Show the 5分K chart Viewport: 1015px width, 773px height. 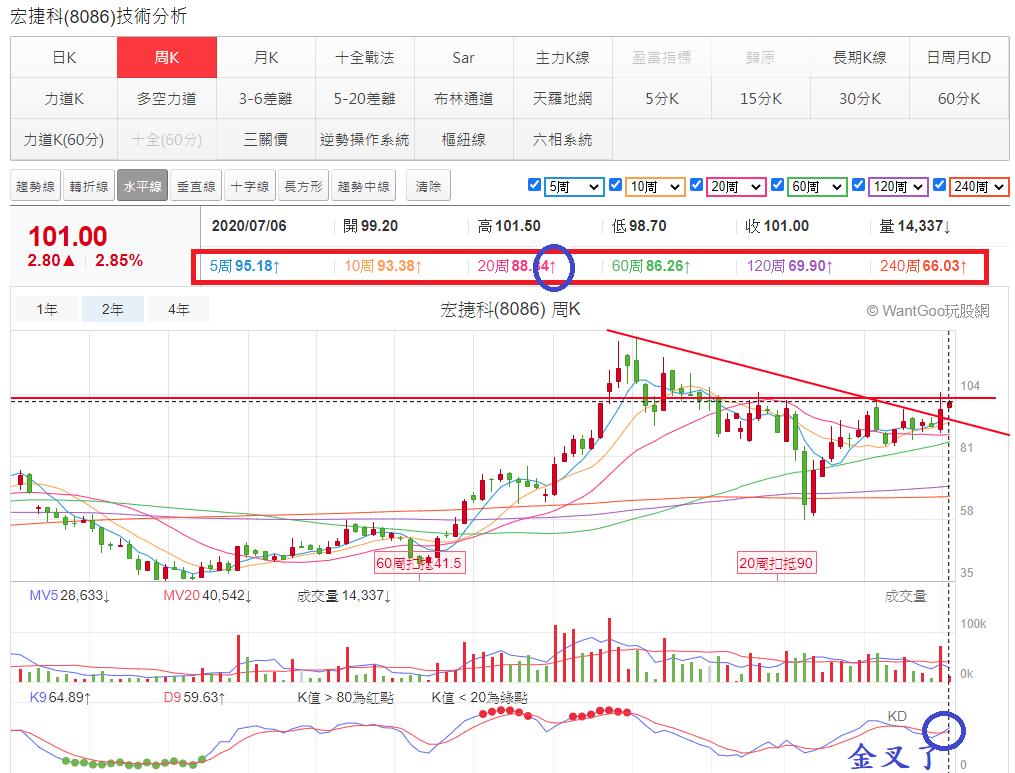[x=662, y=98]
